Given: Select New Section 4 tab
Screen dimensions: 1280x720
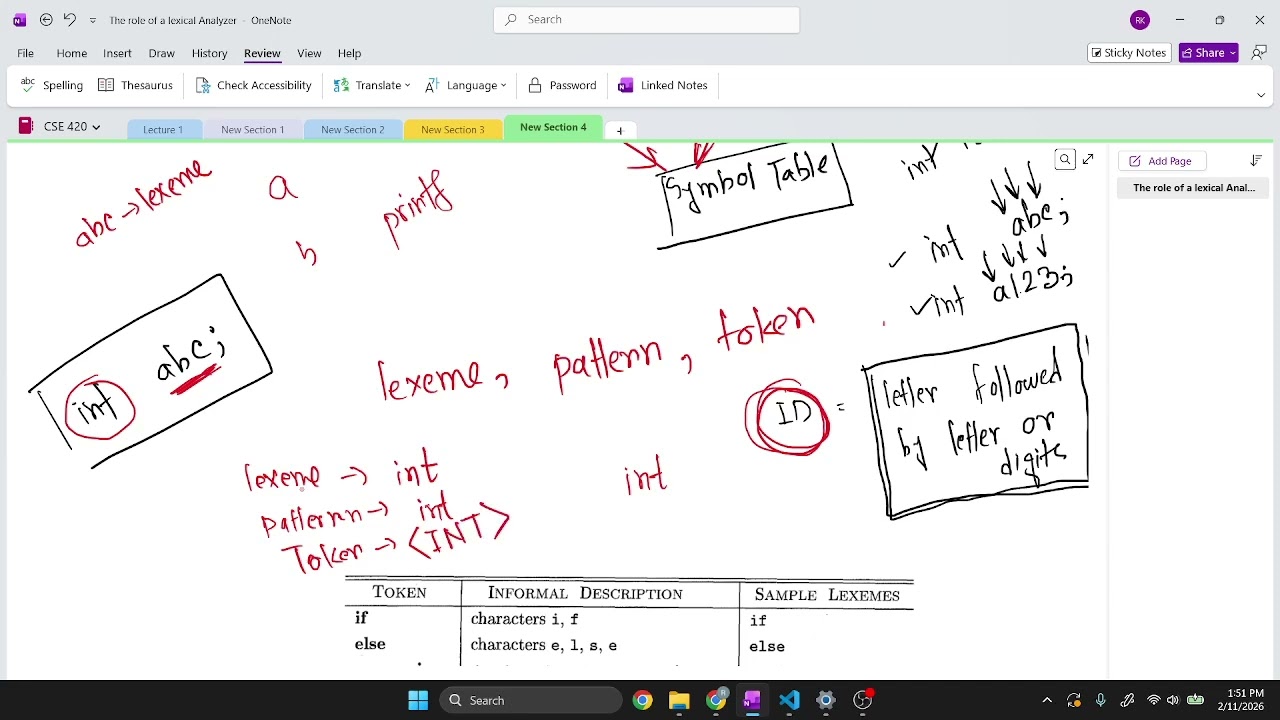Looking at the screenshot, I should point(553,127).
